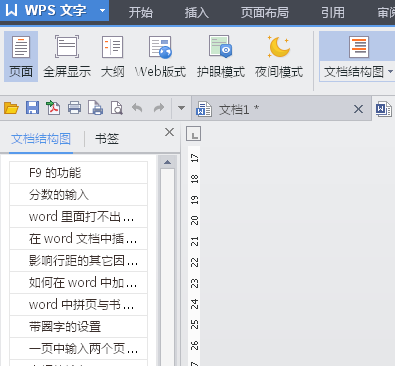Go to heading F9 的功能

click(78, 173)
